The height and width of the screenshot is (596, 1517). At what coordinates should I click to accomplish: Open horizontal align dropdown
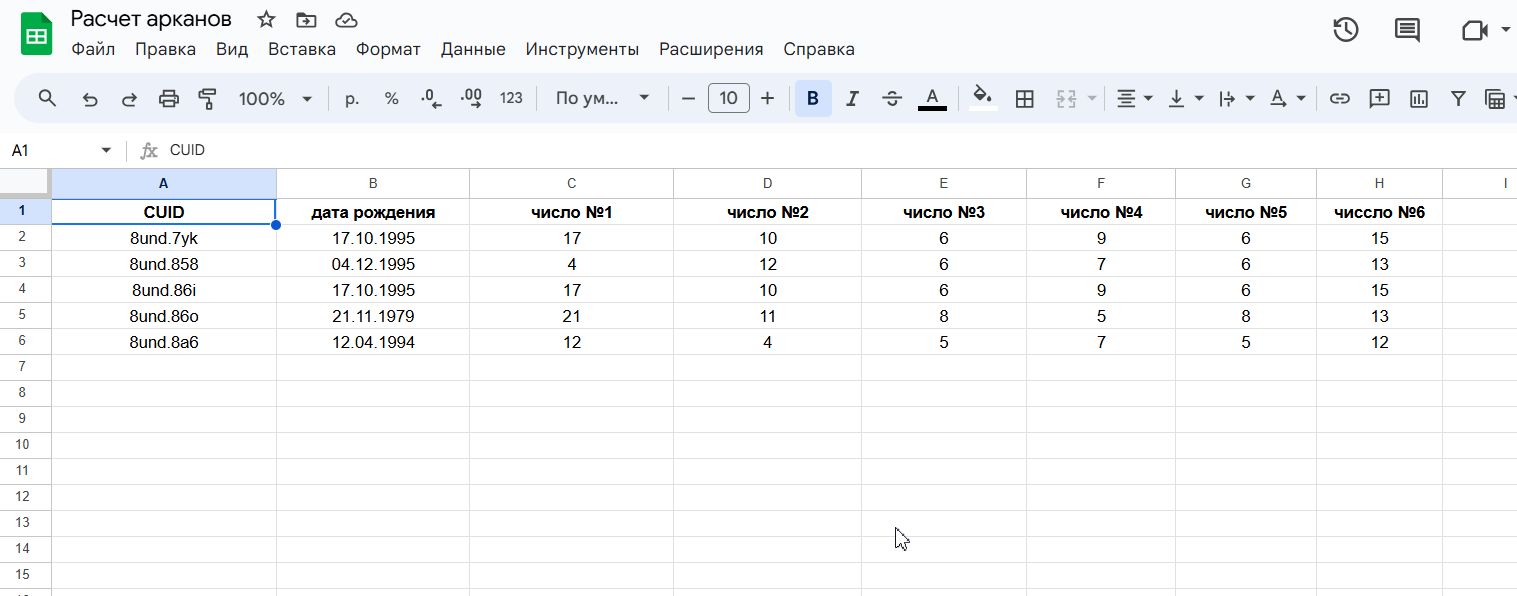1134,98
